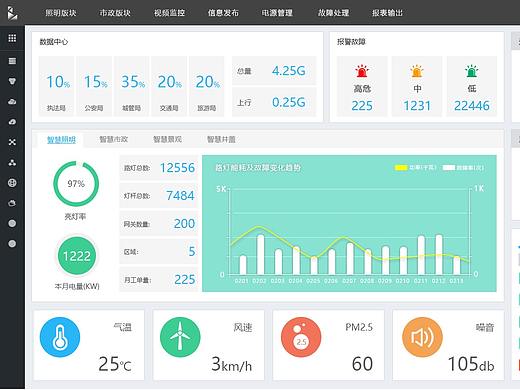
Task: Click the three-node network icon in the sidebar
Action: (x=12, y=163)
